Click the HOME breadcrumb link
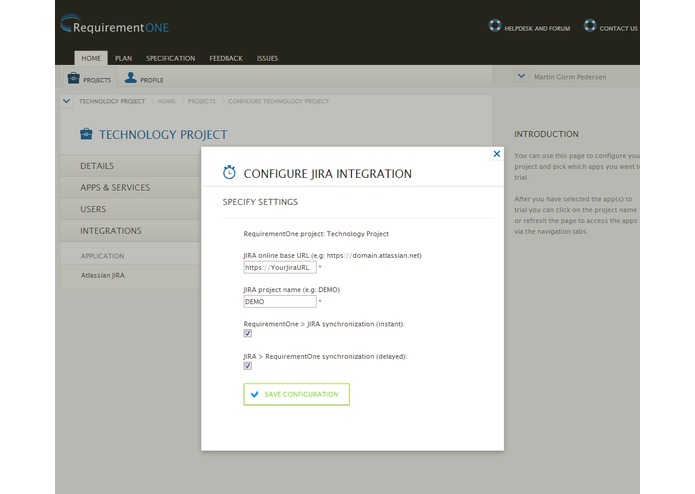The image size is (695, 494). 167,101
